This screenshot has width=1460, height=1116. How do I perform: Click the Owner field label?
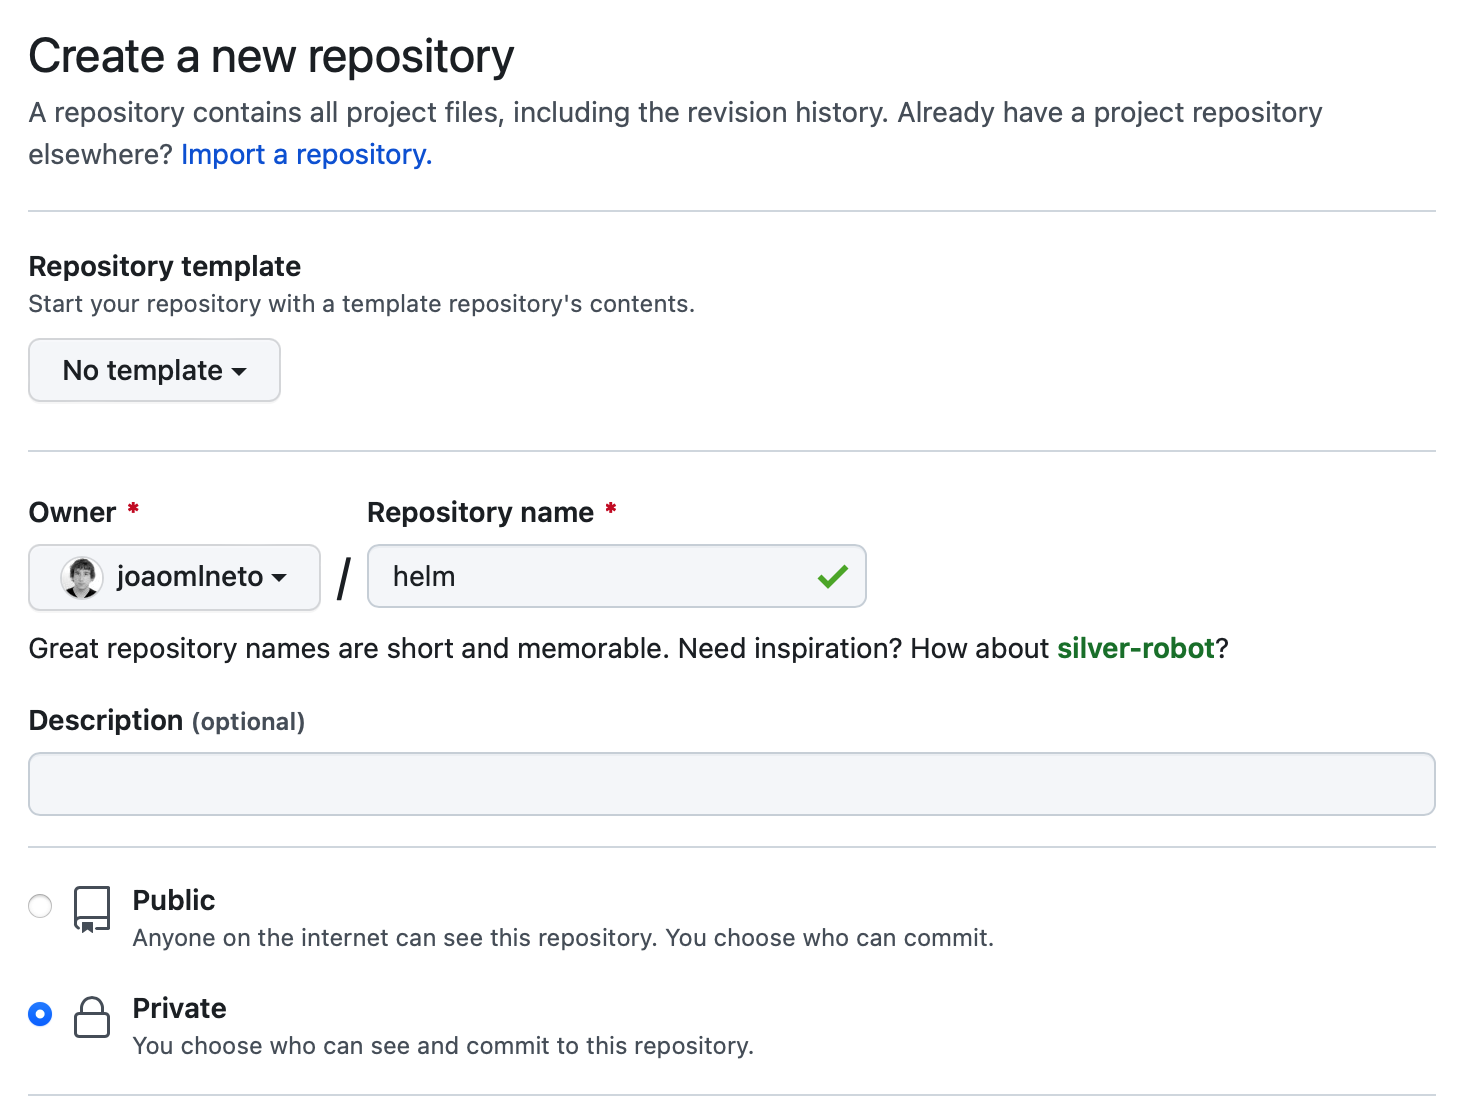pyautogui.click(x=72, y=512)
